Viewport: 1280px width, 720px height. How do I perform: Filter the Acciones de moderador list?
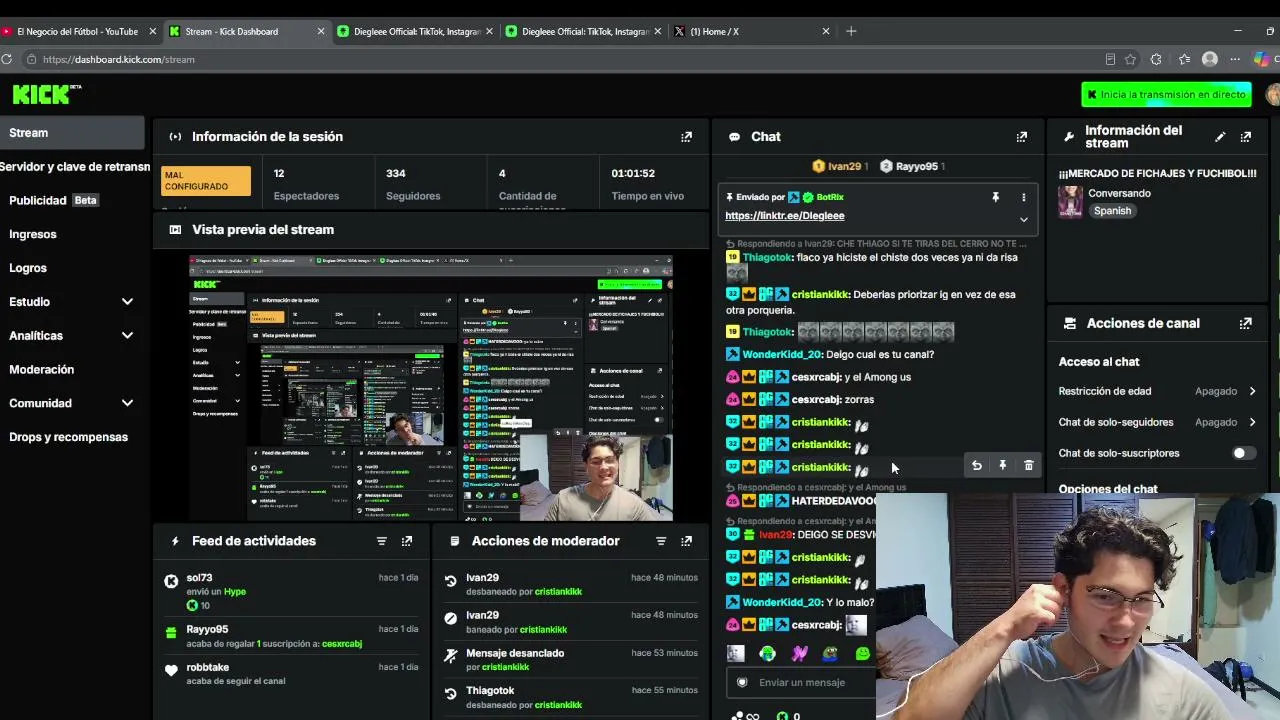(660, 541)
